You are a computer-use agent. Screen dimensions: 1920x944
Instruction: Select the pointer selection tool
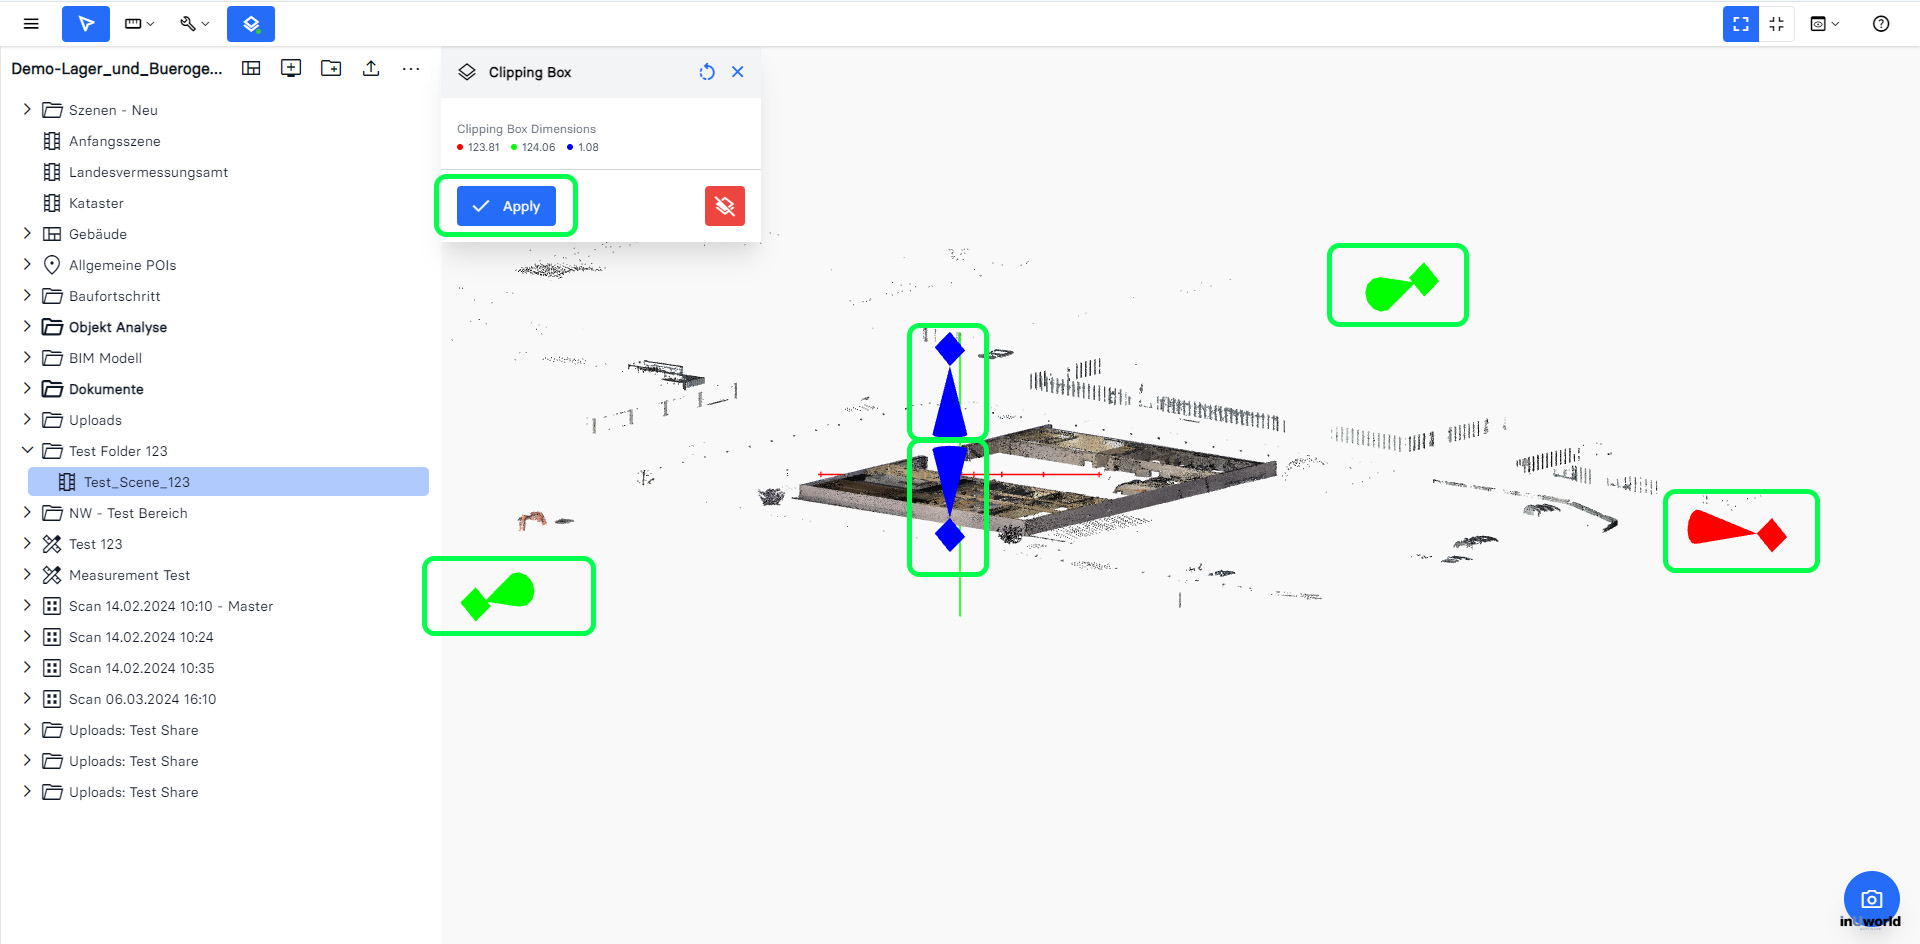click(x=86, y=24)
